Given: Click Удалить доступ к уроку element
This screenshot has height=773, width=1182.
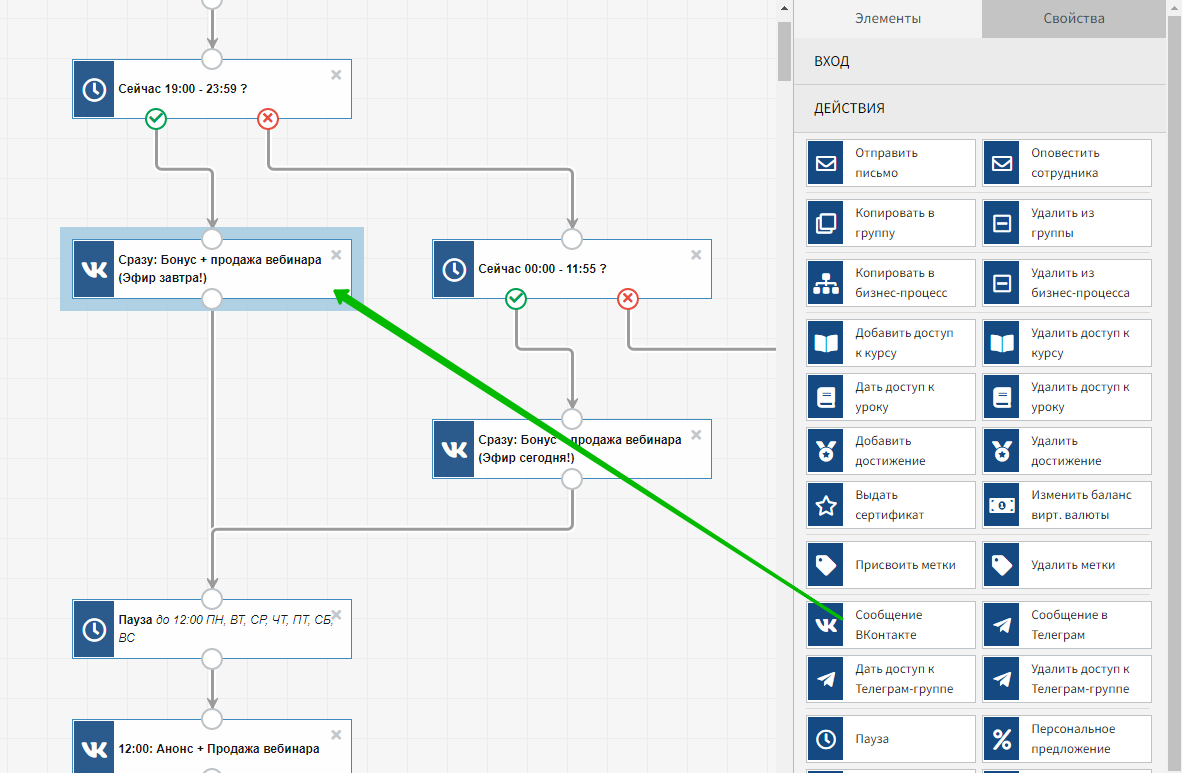Looking at the screenshot, I should click(1067, 397).
